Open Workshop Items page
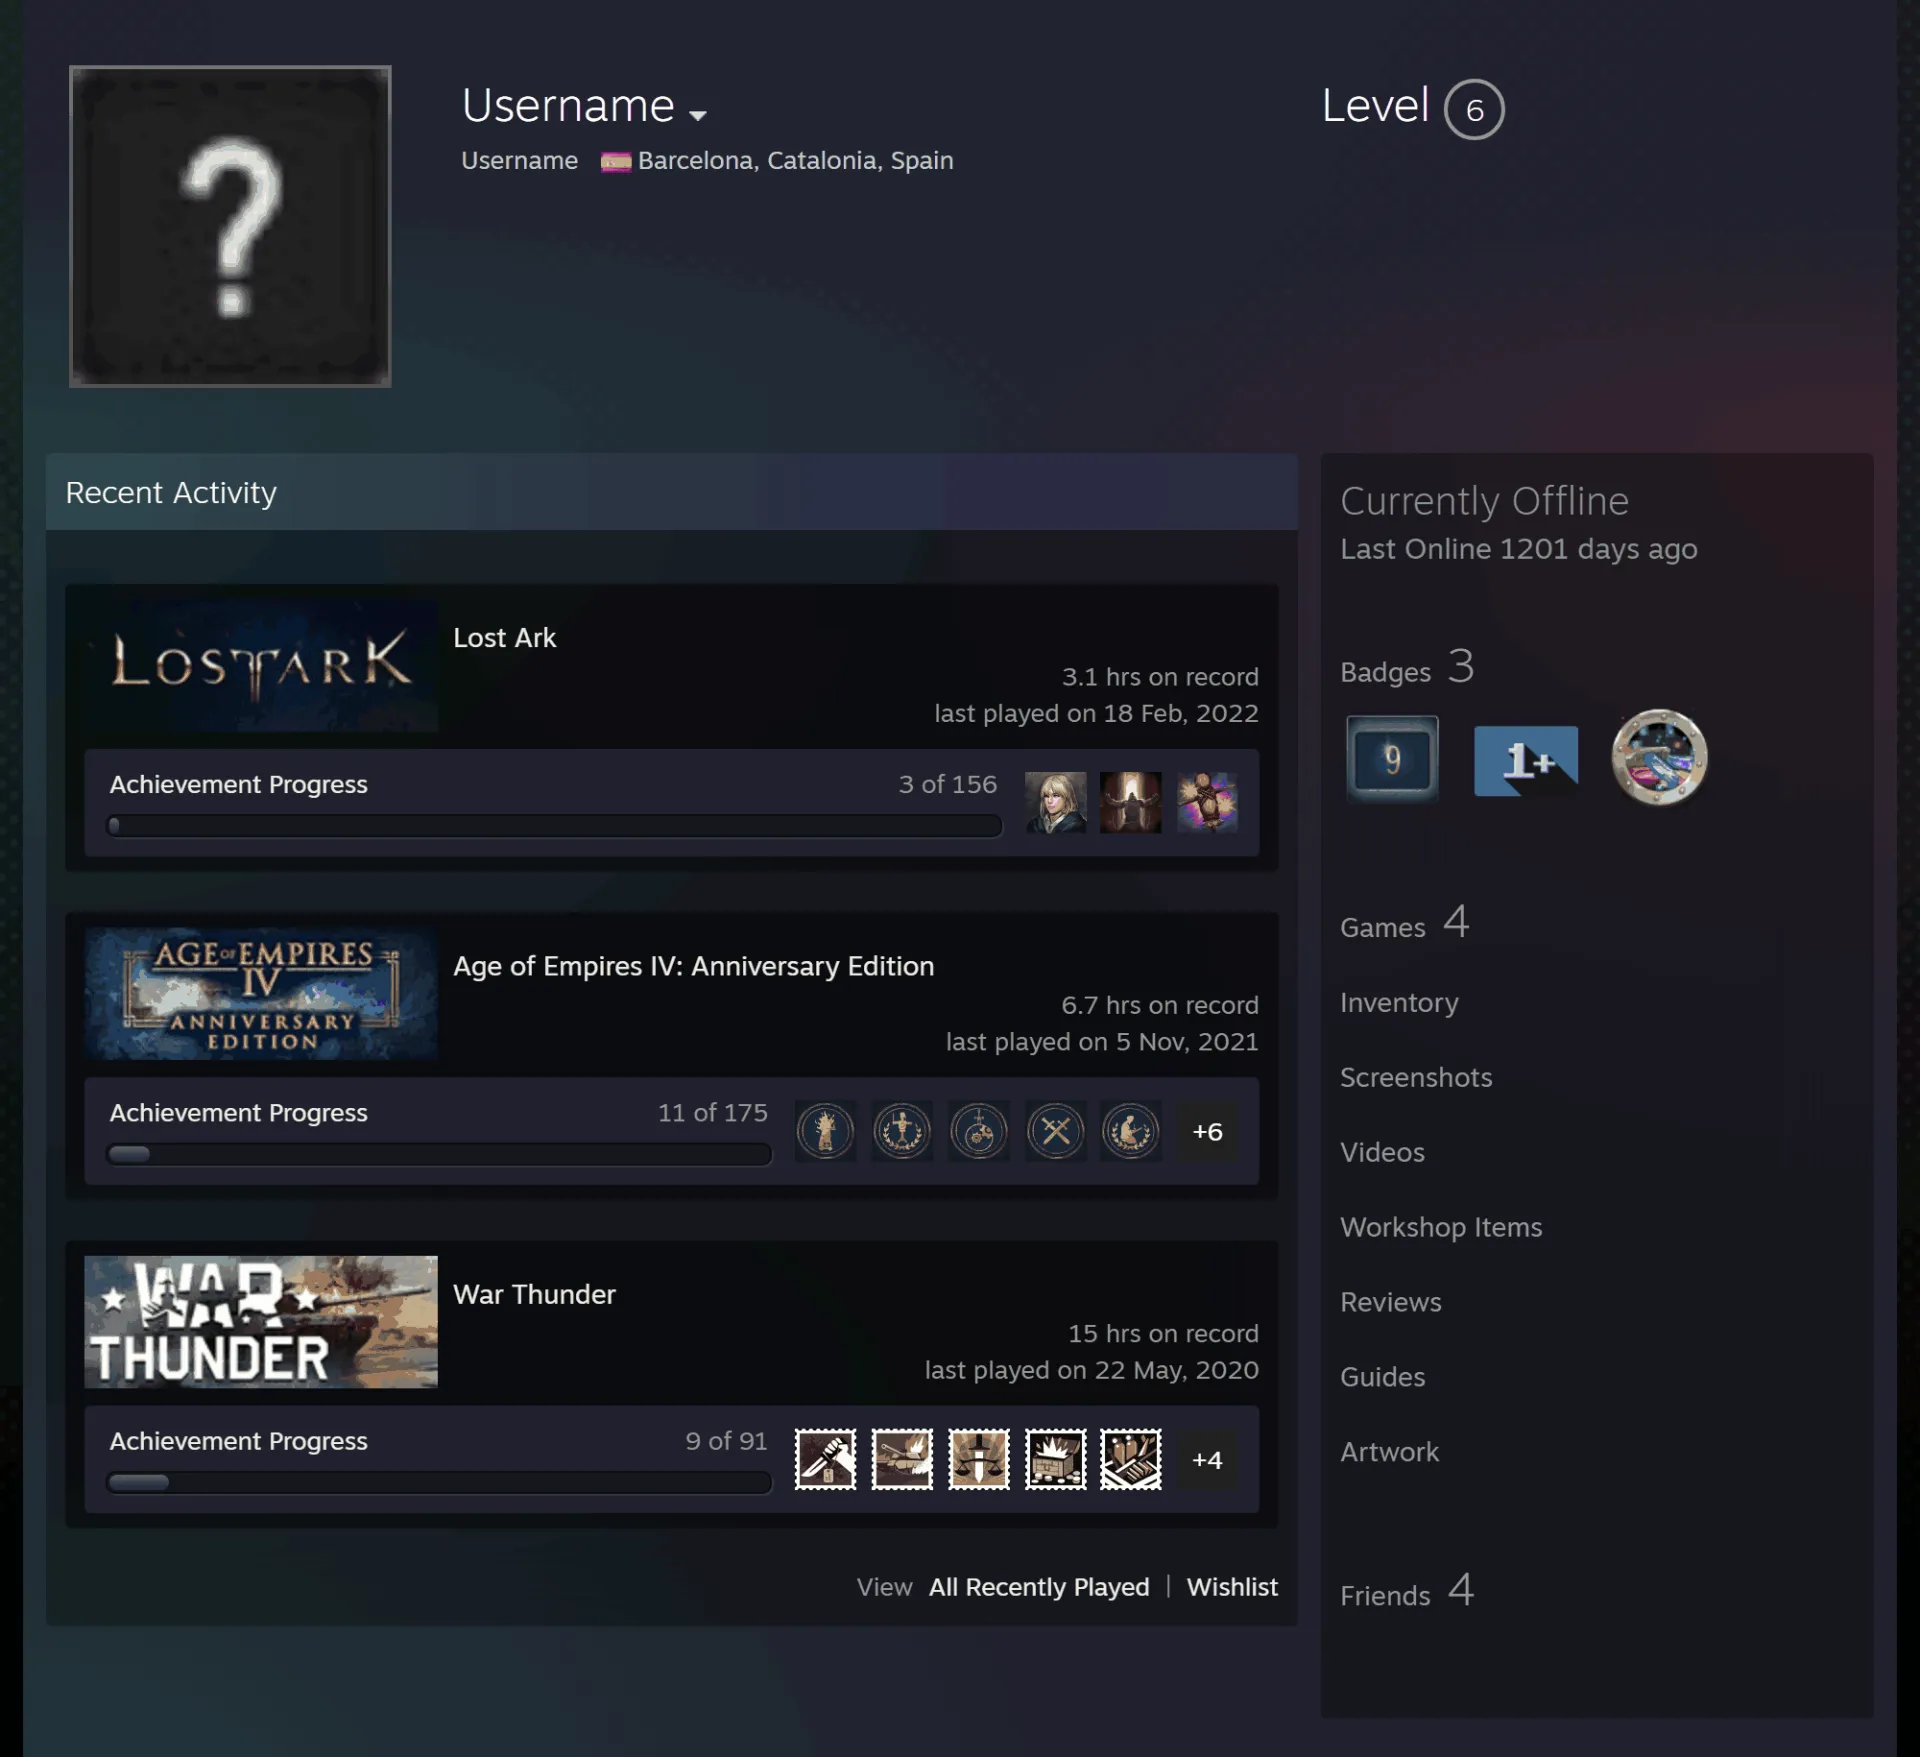This screenshot has height=1757, width=1920. click(1441, 1227)
